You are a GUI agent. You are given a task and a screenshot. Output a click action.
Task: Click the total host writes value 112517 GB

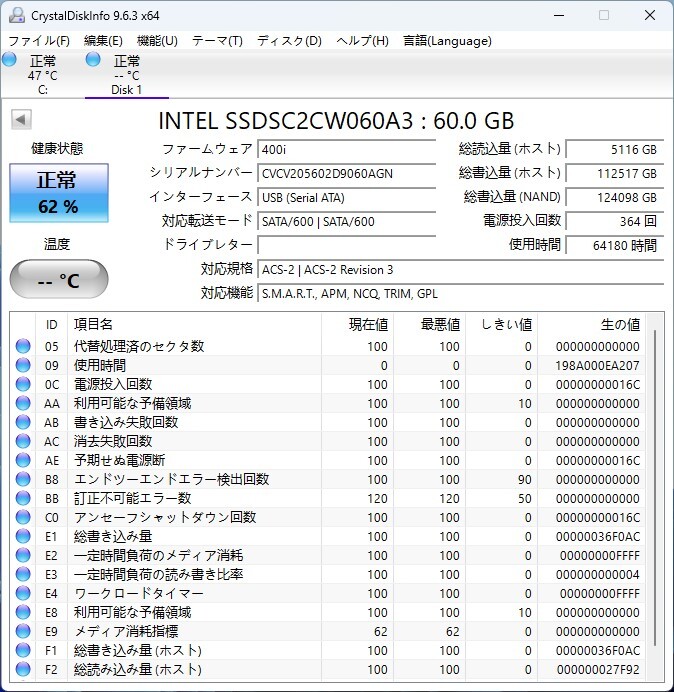[x=615, y=173]
